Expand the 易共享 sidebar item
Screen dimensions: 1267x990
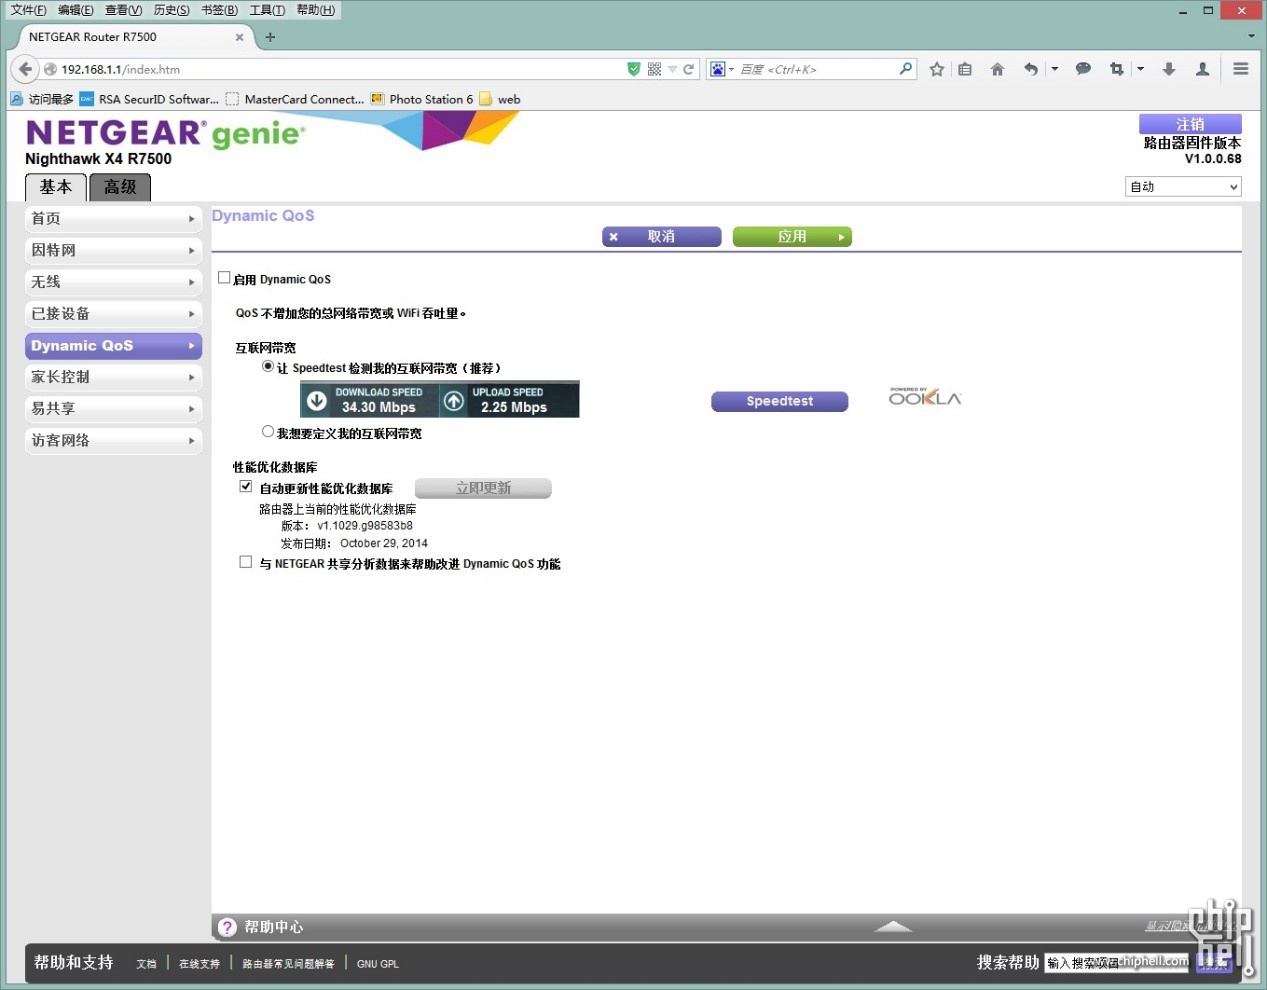click(x=113, y=409)
